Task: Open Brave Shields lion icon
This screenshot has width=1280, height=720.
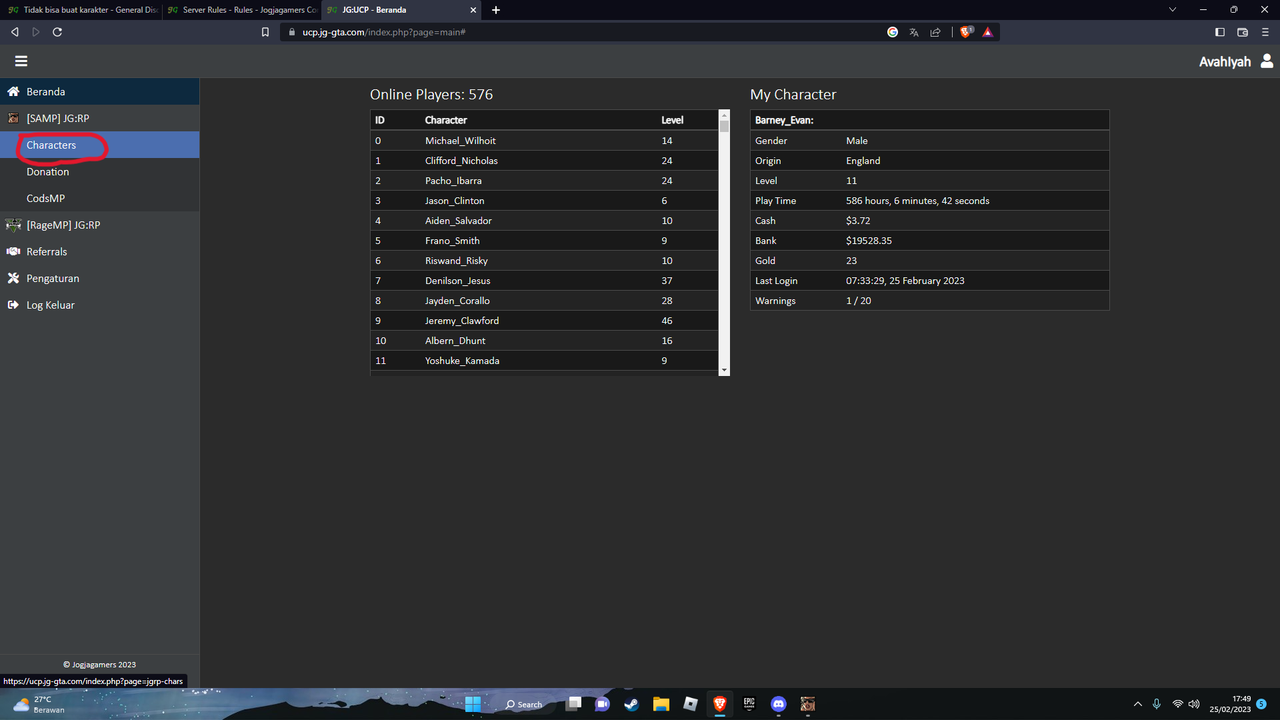Action: click(x=966, y=32)
